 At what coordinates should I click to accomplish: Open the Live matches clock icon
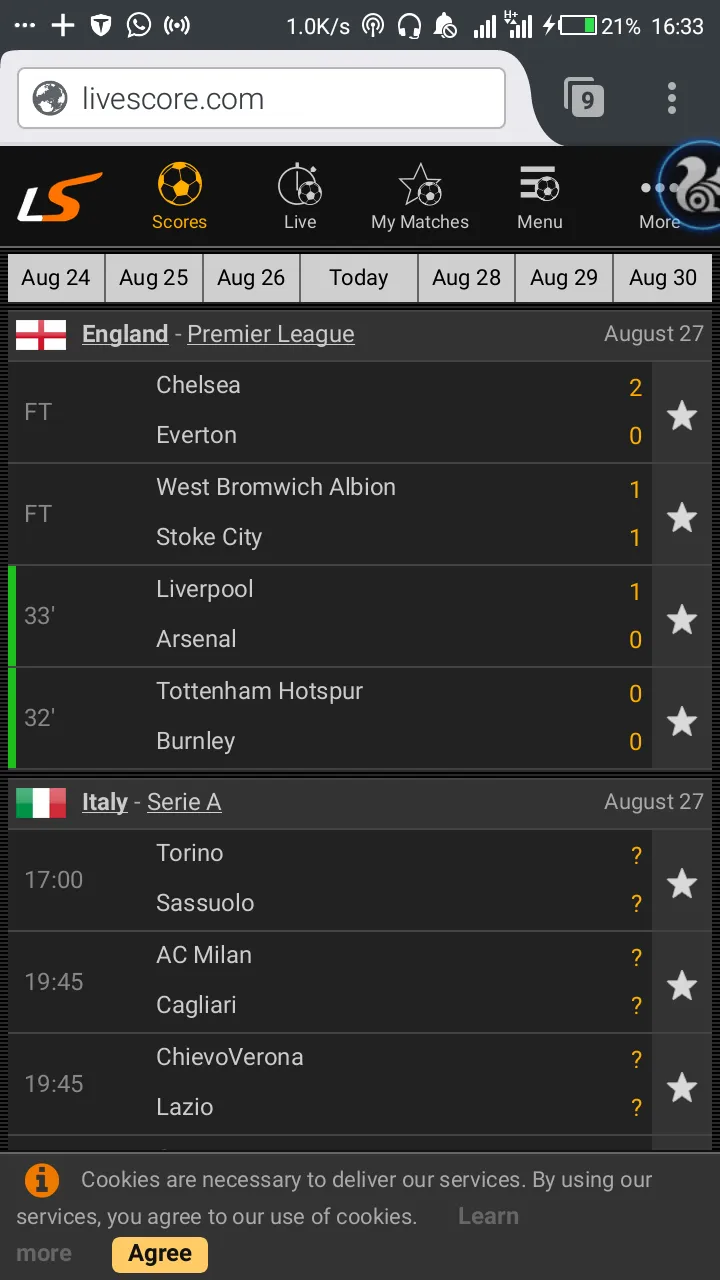299,186
